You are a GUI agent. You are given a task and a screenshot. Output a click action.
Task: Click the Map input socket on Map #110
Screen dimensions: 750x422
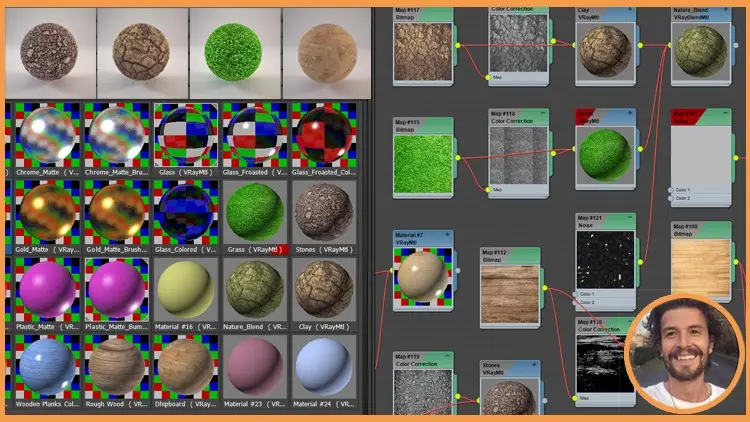575,398
